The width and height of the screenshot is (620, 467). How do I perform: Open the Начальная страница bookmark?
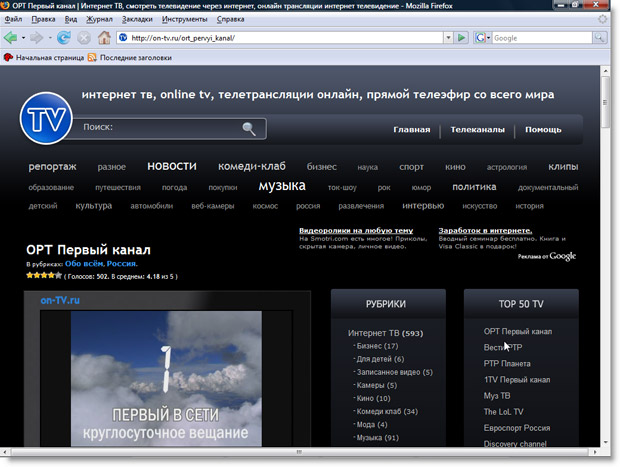[x=44, y=58]
